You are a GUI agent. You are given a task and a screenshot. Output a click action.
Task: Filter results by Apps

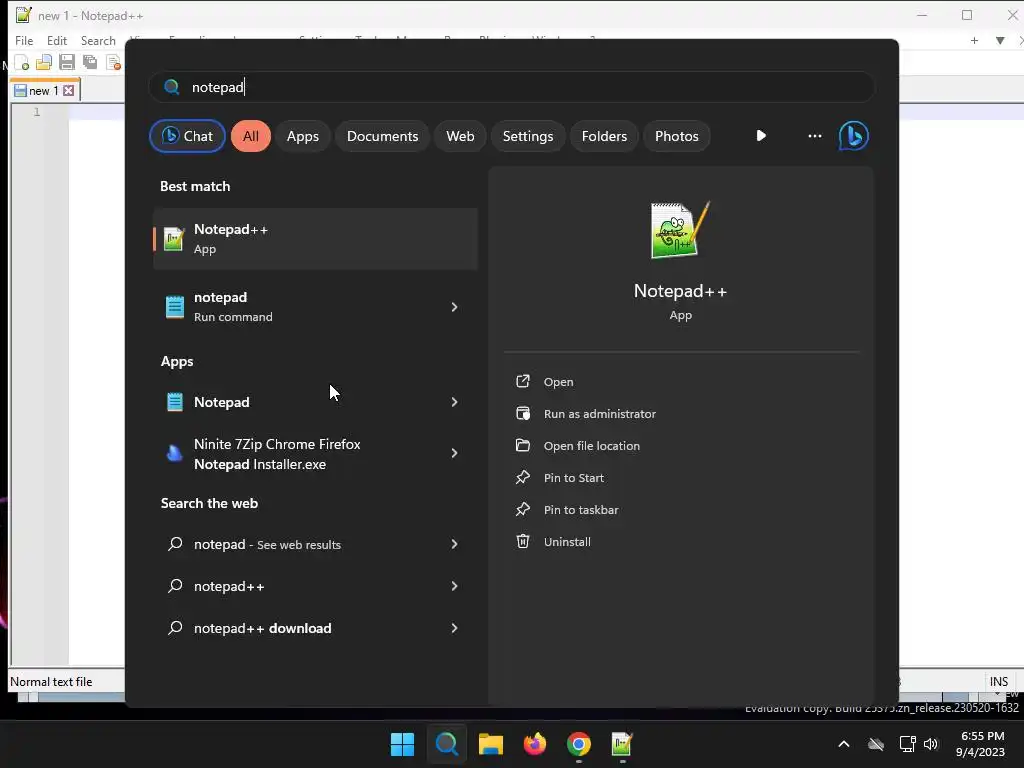(302, 136)
